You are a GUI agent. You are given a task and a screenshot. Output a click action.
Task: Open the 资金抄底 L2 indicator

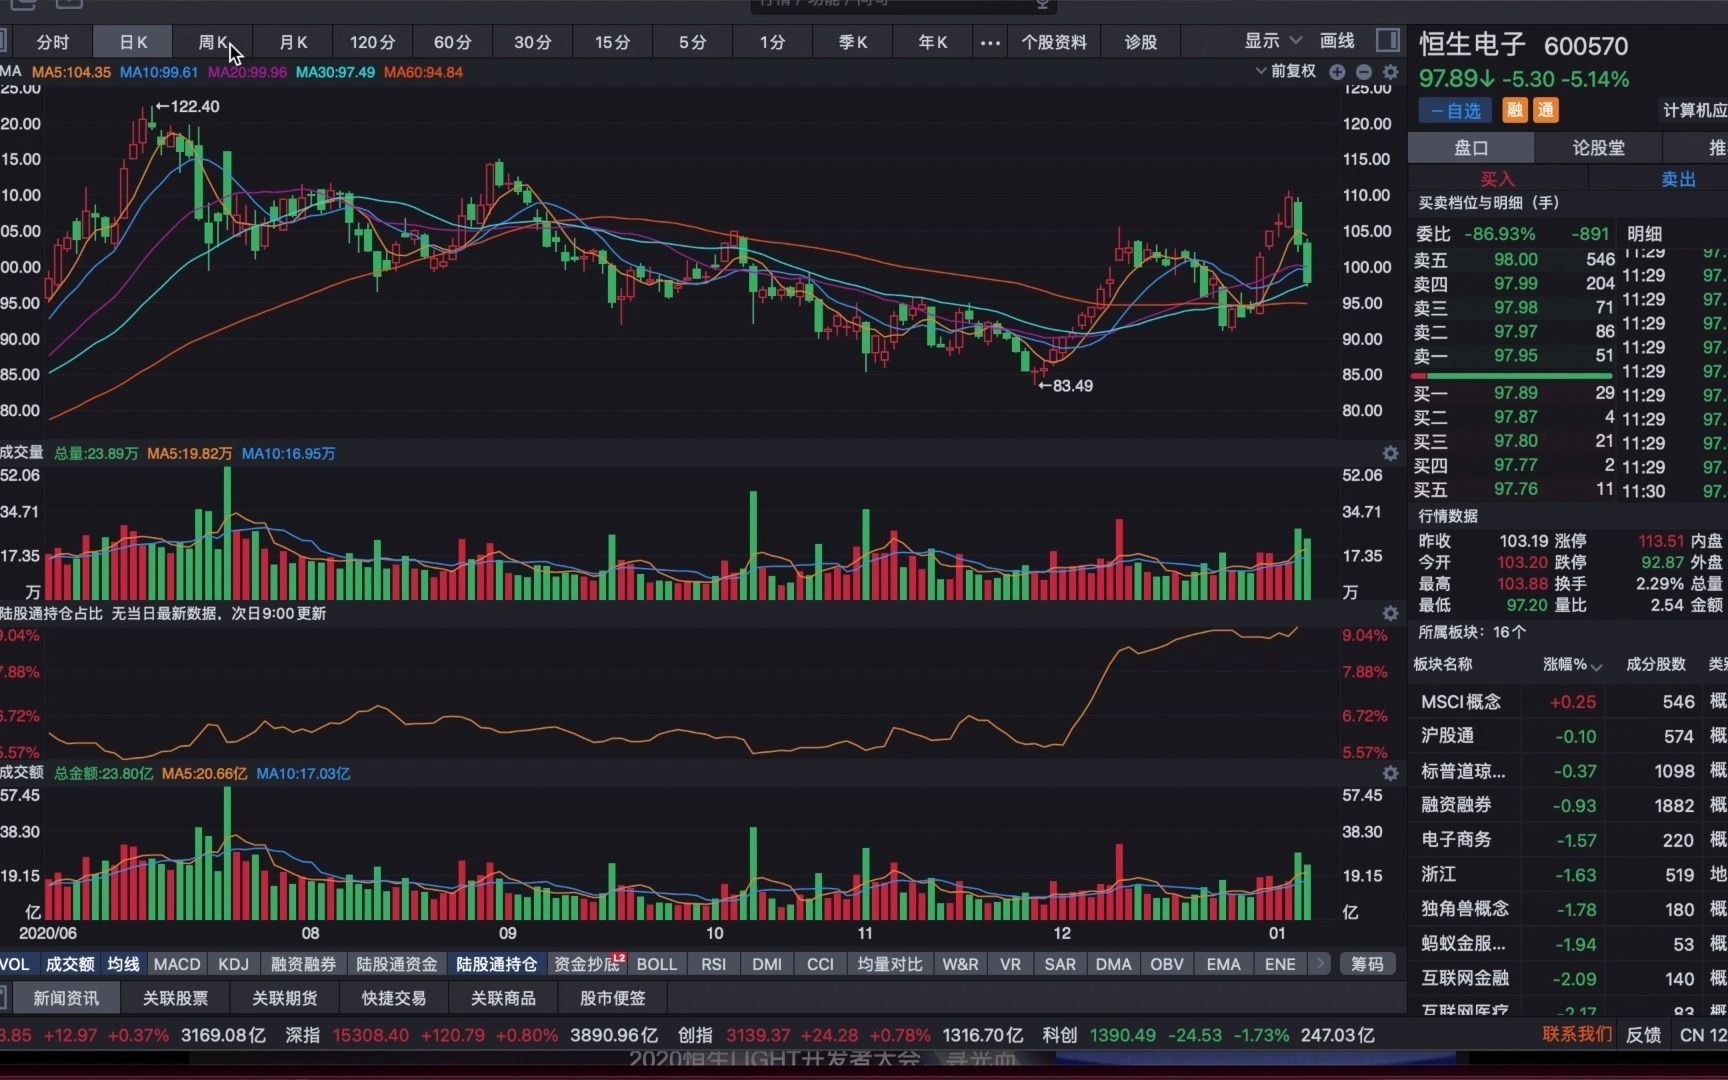pos(588,964)
